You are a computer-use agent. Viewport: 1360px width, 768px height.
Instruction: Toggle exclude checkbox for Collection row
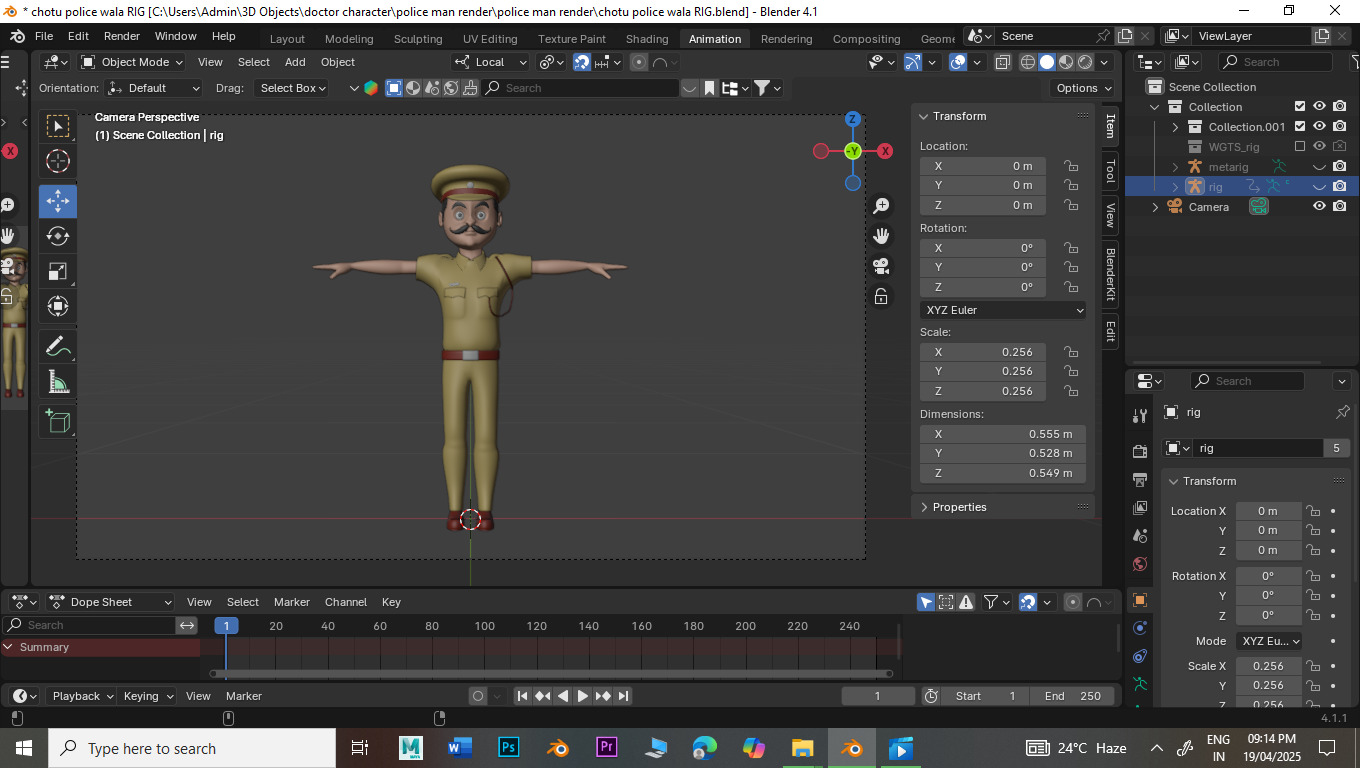pyautogui.click(x=1300, y=106)
